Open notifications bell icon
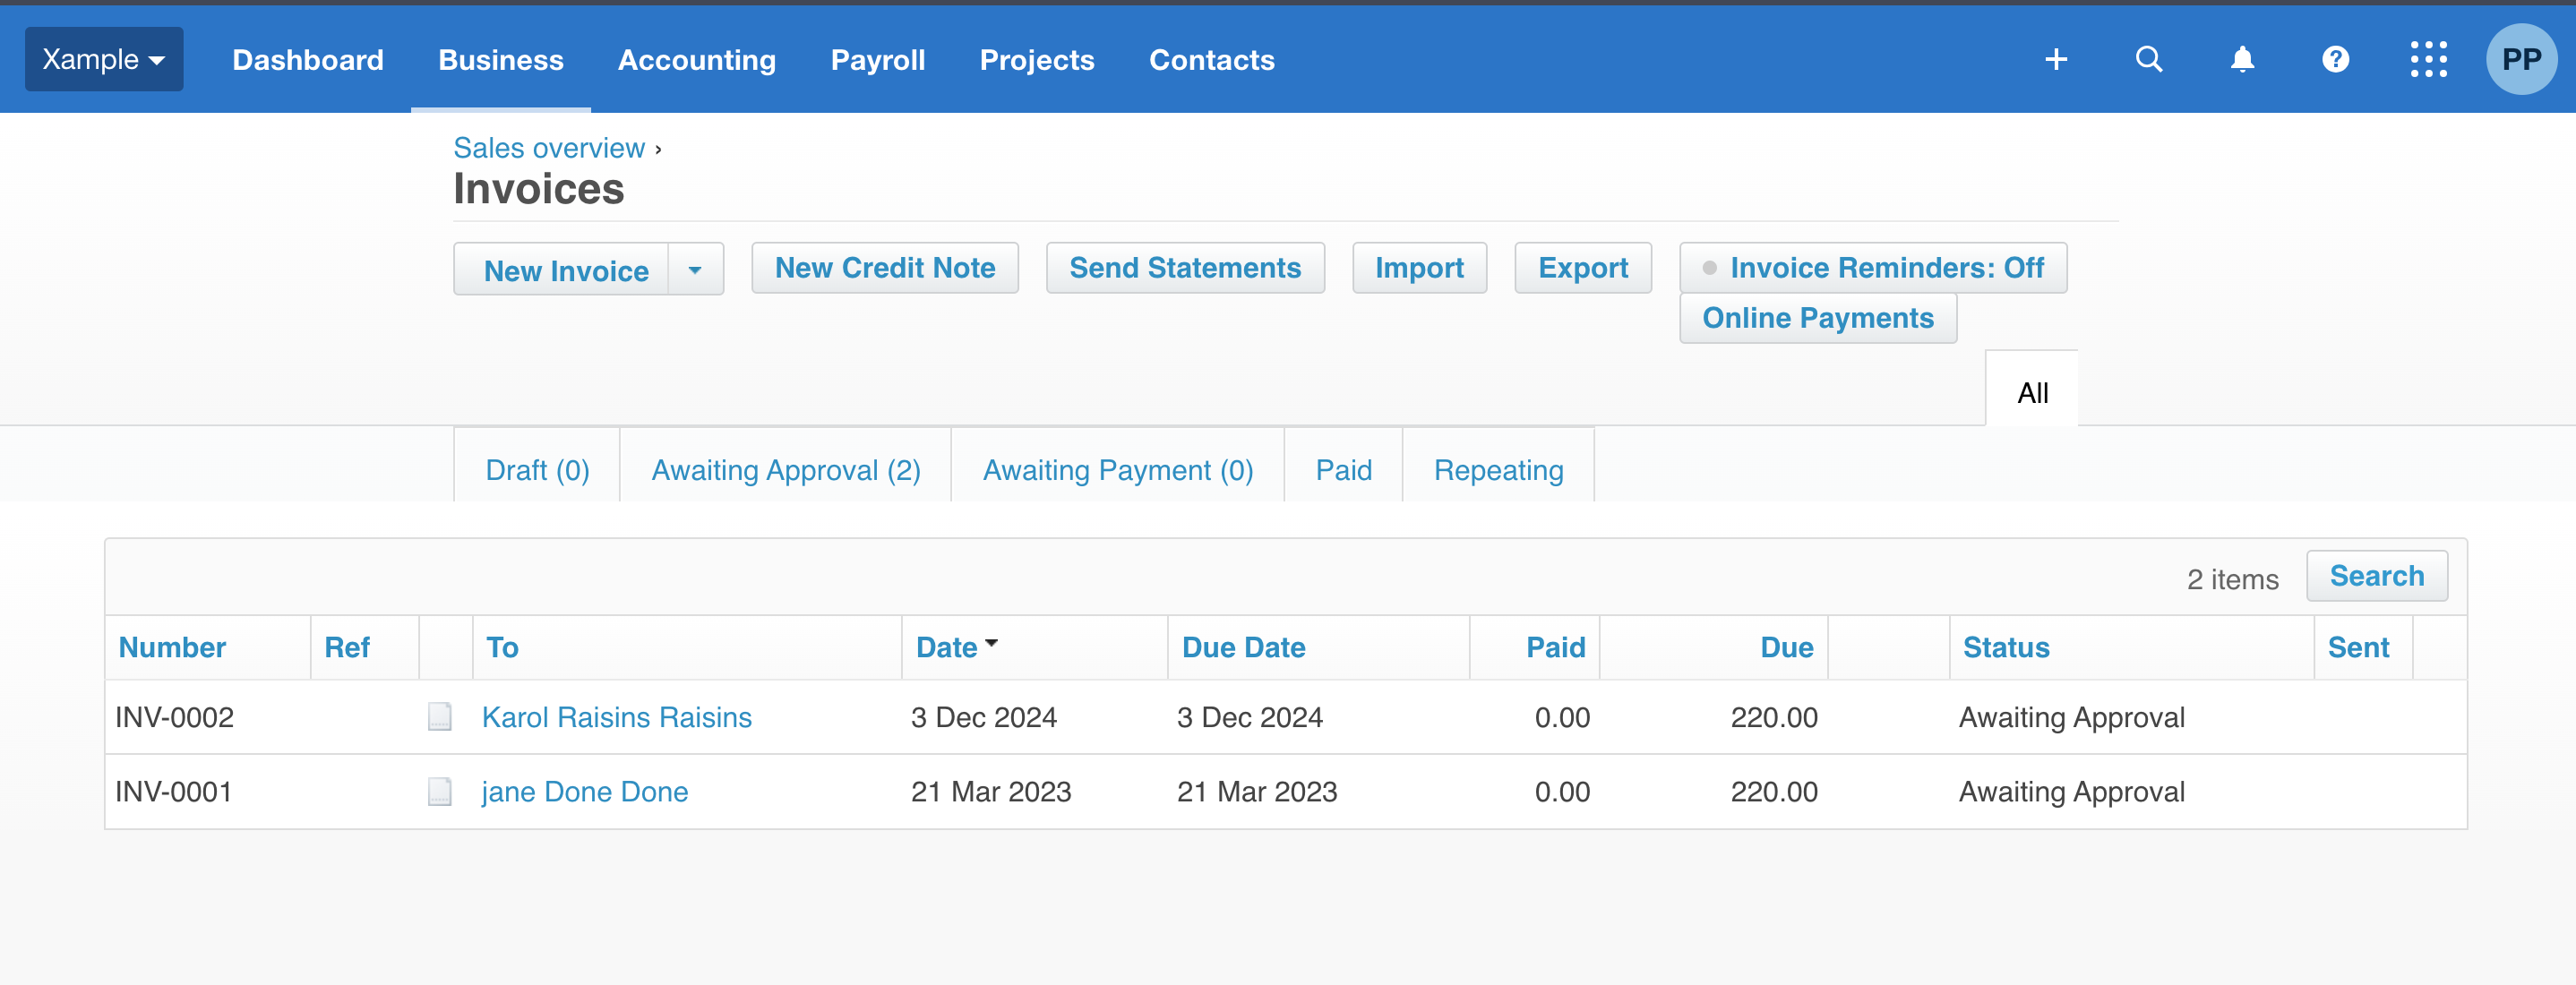The width and height of the screenshot is (2576, 985). 2242,60
